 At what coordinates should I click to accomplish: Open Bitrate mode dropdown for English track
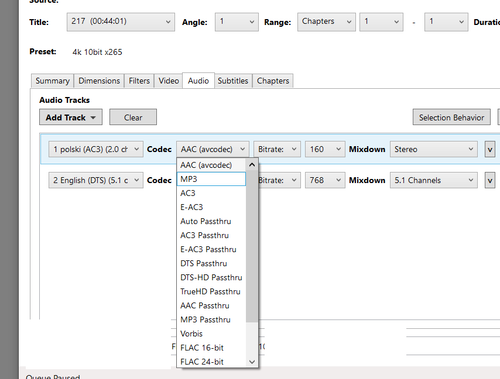[279, 180]
